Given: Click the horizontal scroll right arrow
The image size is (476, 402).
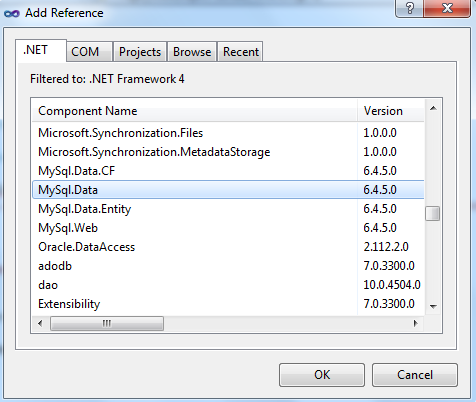Looking at the screenshot, I should [415, 323].
